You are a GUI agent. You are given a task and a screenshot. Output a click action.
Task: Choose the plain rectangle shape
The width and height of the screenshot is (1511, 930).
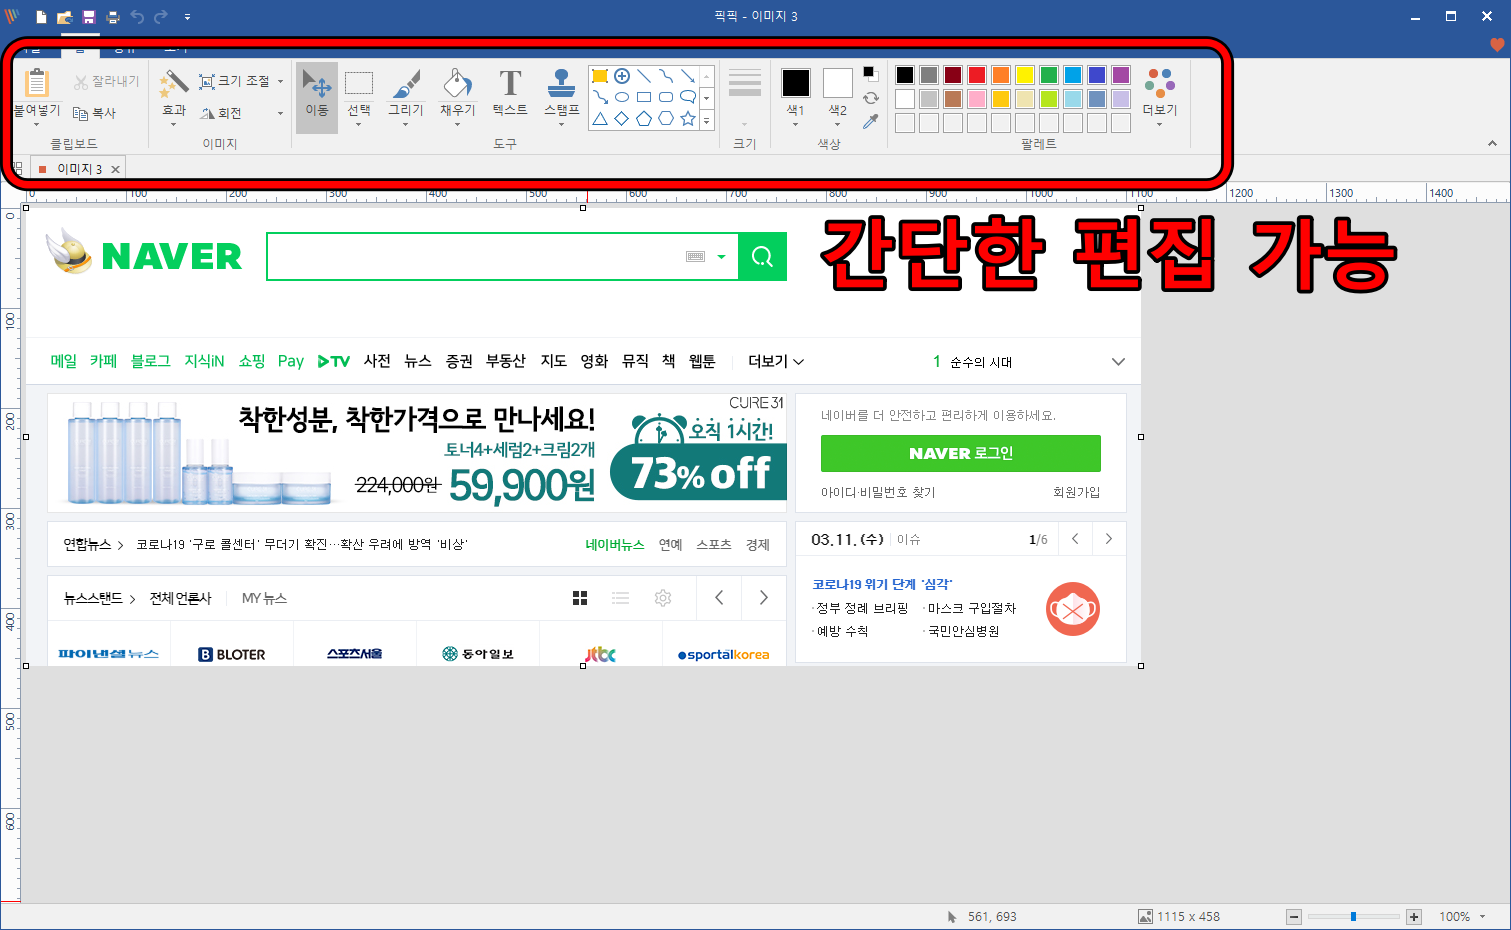pyautogui.click(x=644, y=97)
